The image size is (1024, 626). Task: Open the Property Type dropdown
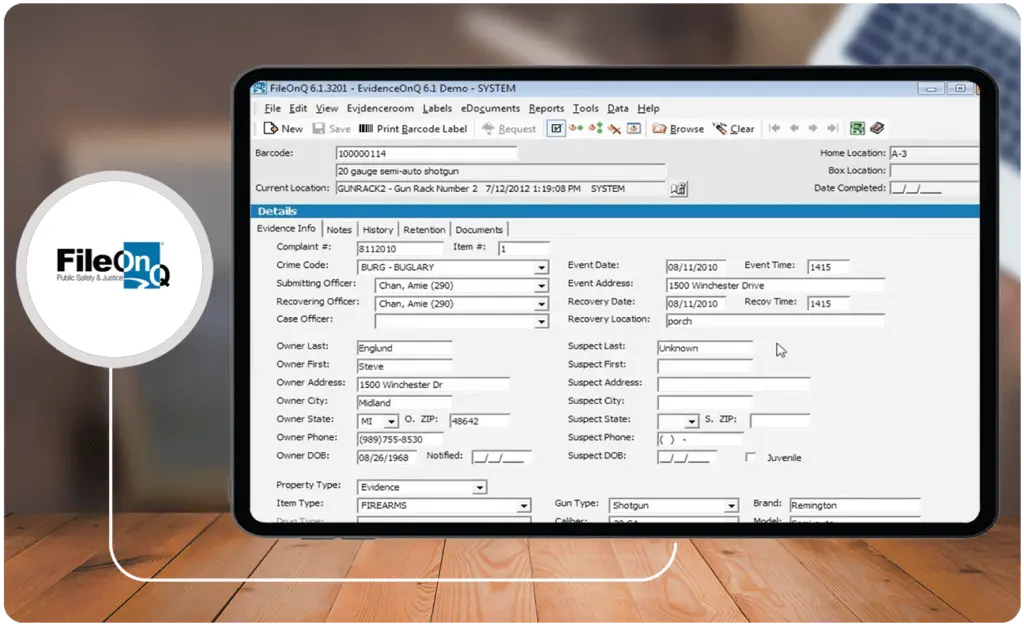(x=480, y=488)
